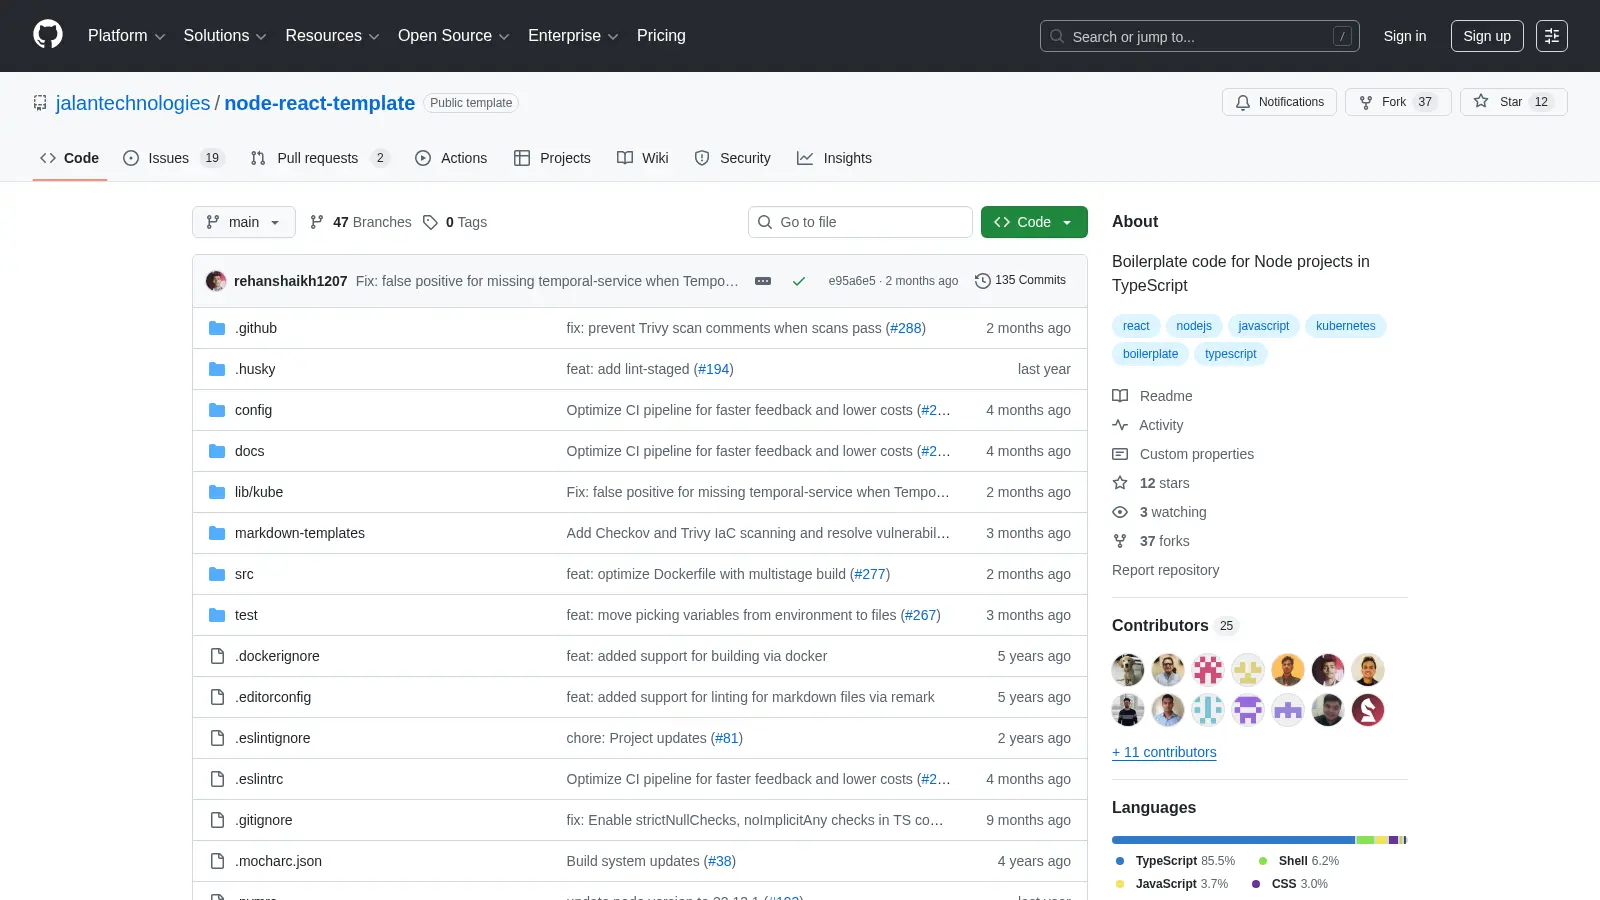Open the markdown-templates folder

tap(300, 533)
